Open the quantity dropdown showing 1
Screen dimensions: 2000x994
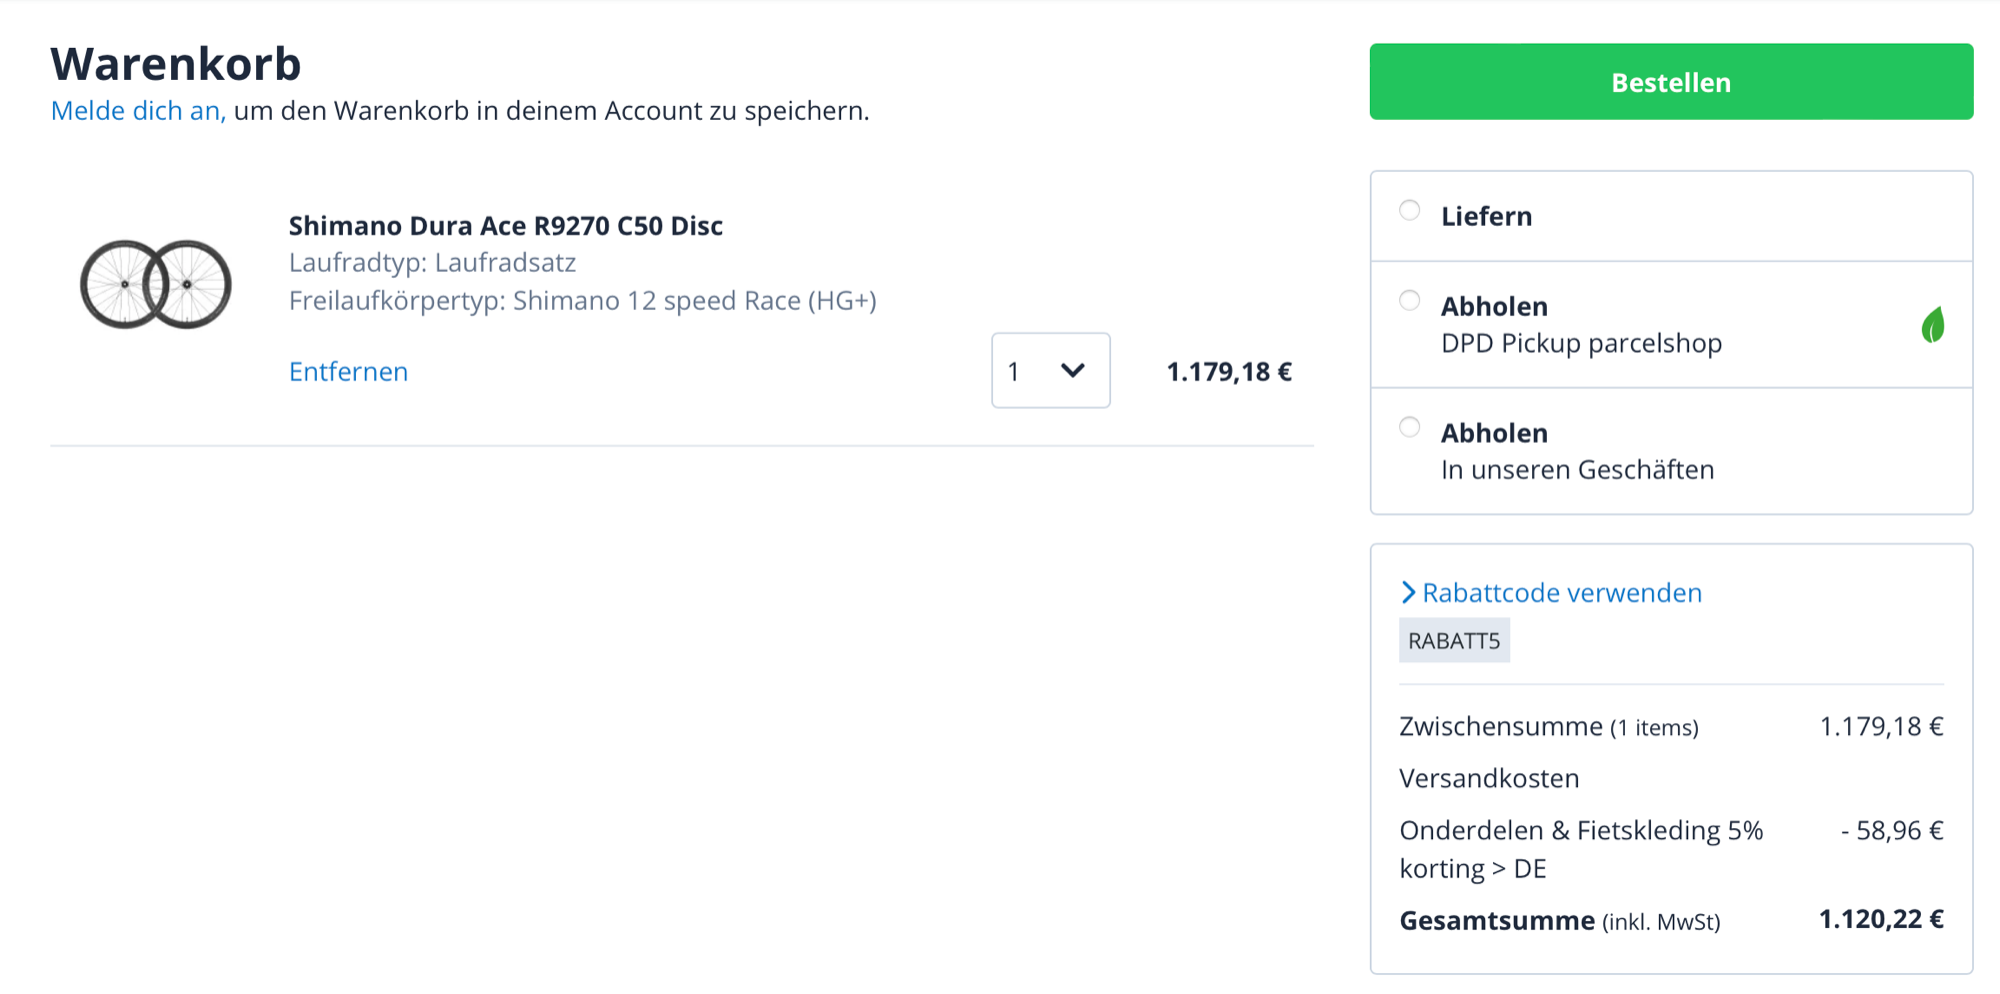[1049, 371]
